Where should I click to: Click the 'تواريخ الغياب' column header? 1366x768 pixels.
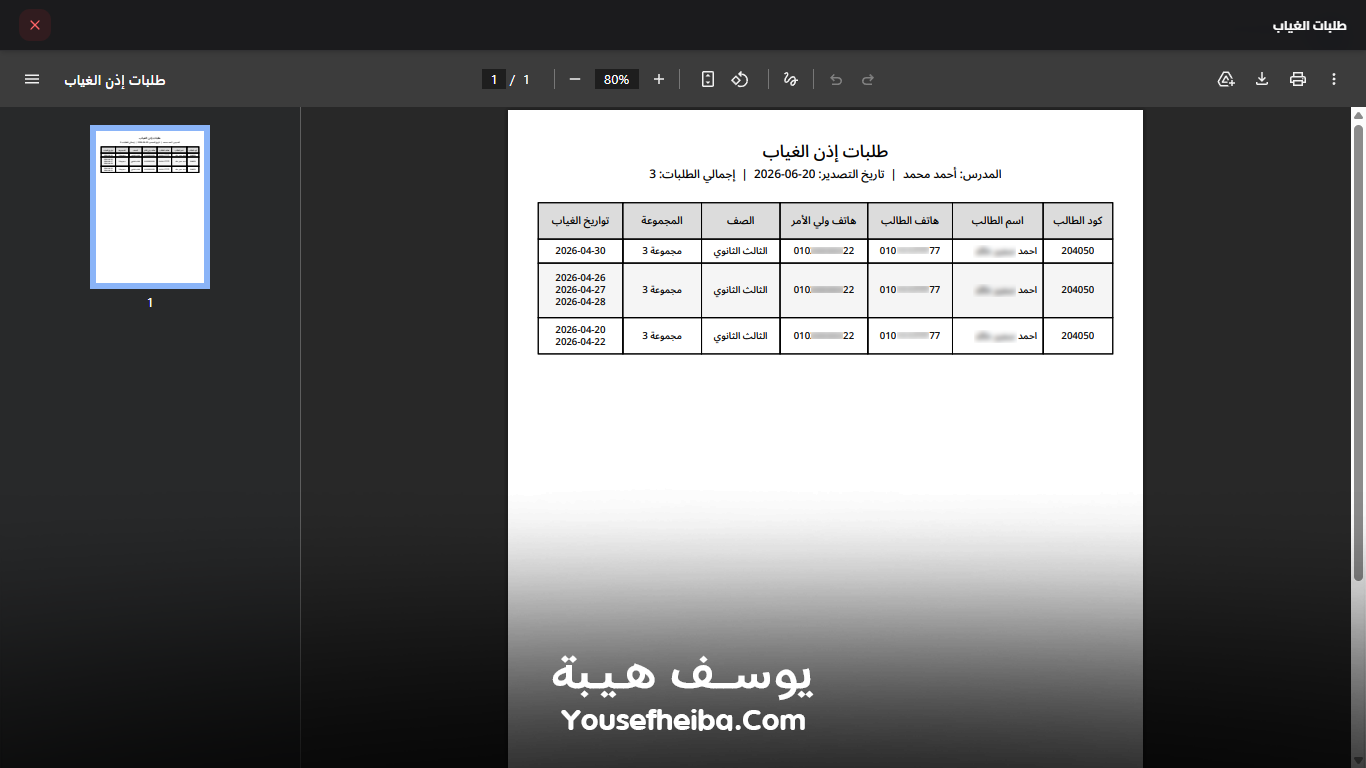580,220
